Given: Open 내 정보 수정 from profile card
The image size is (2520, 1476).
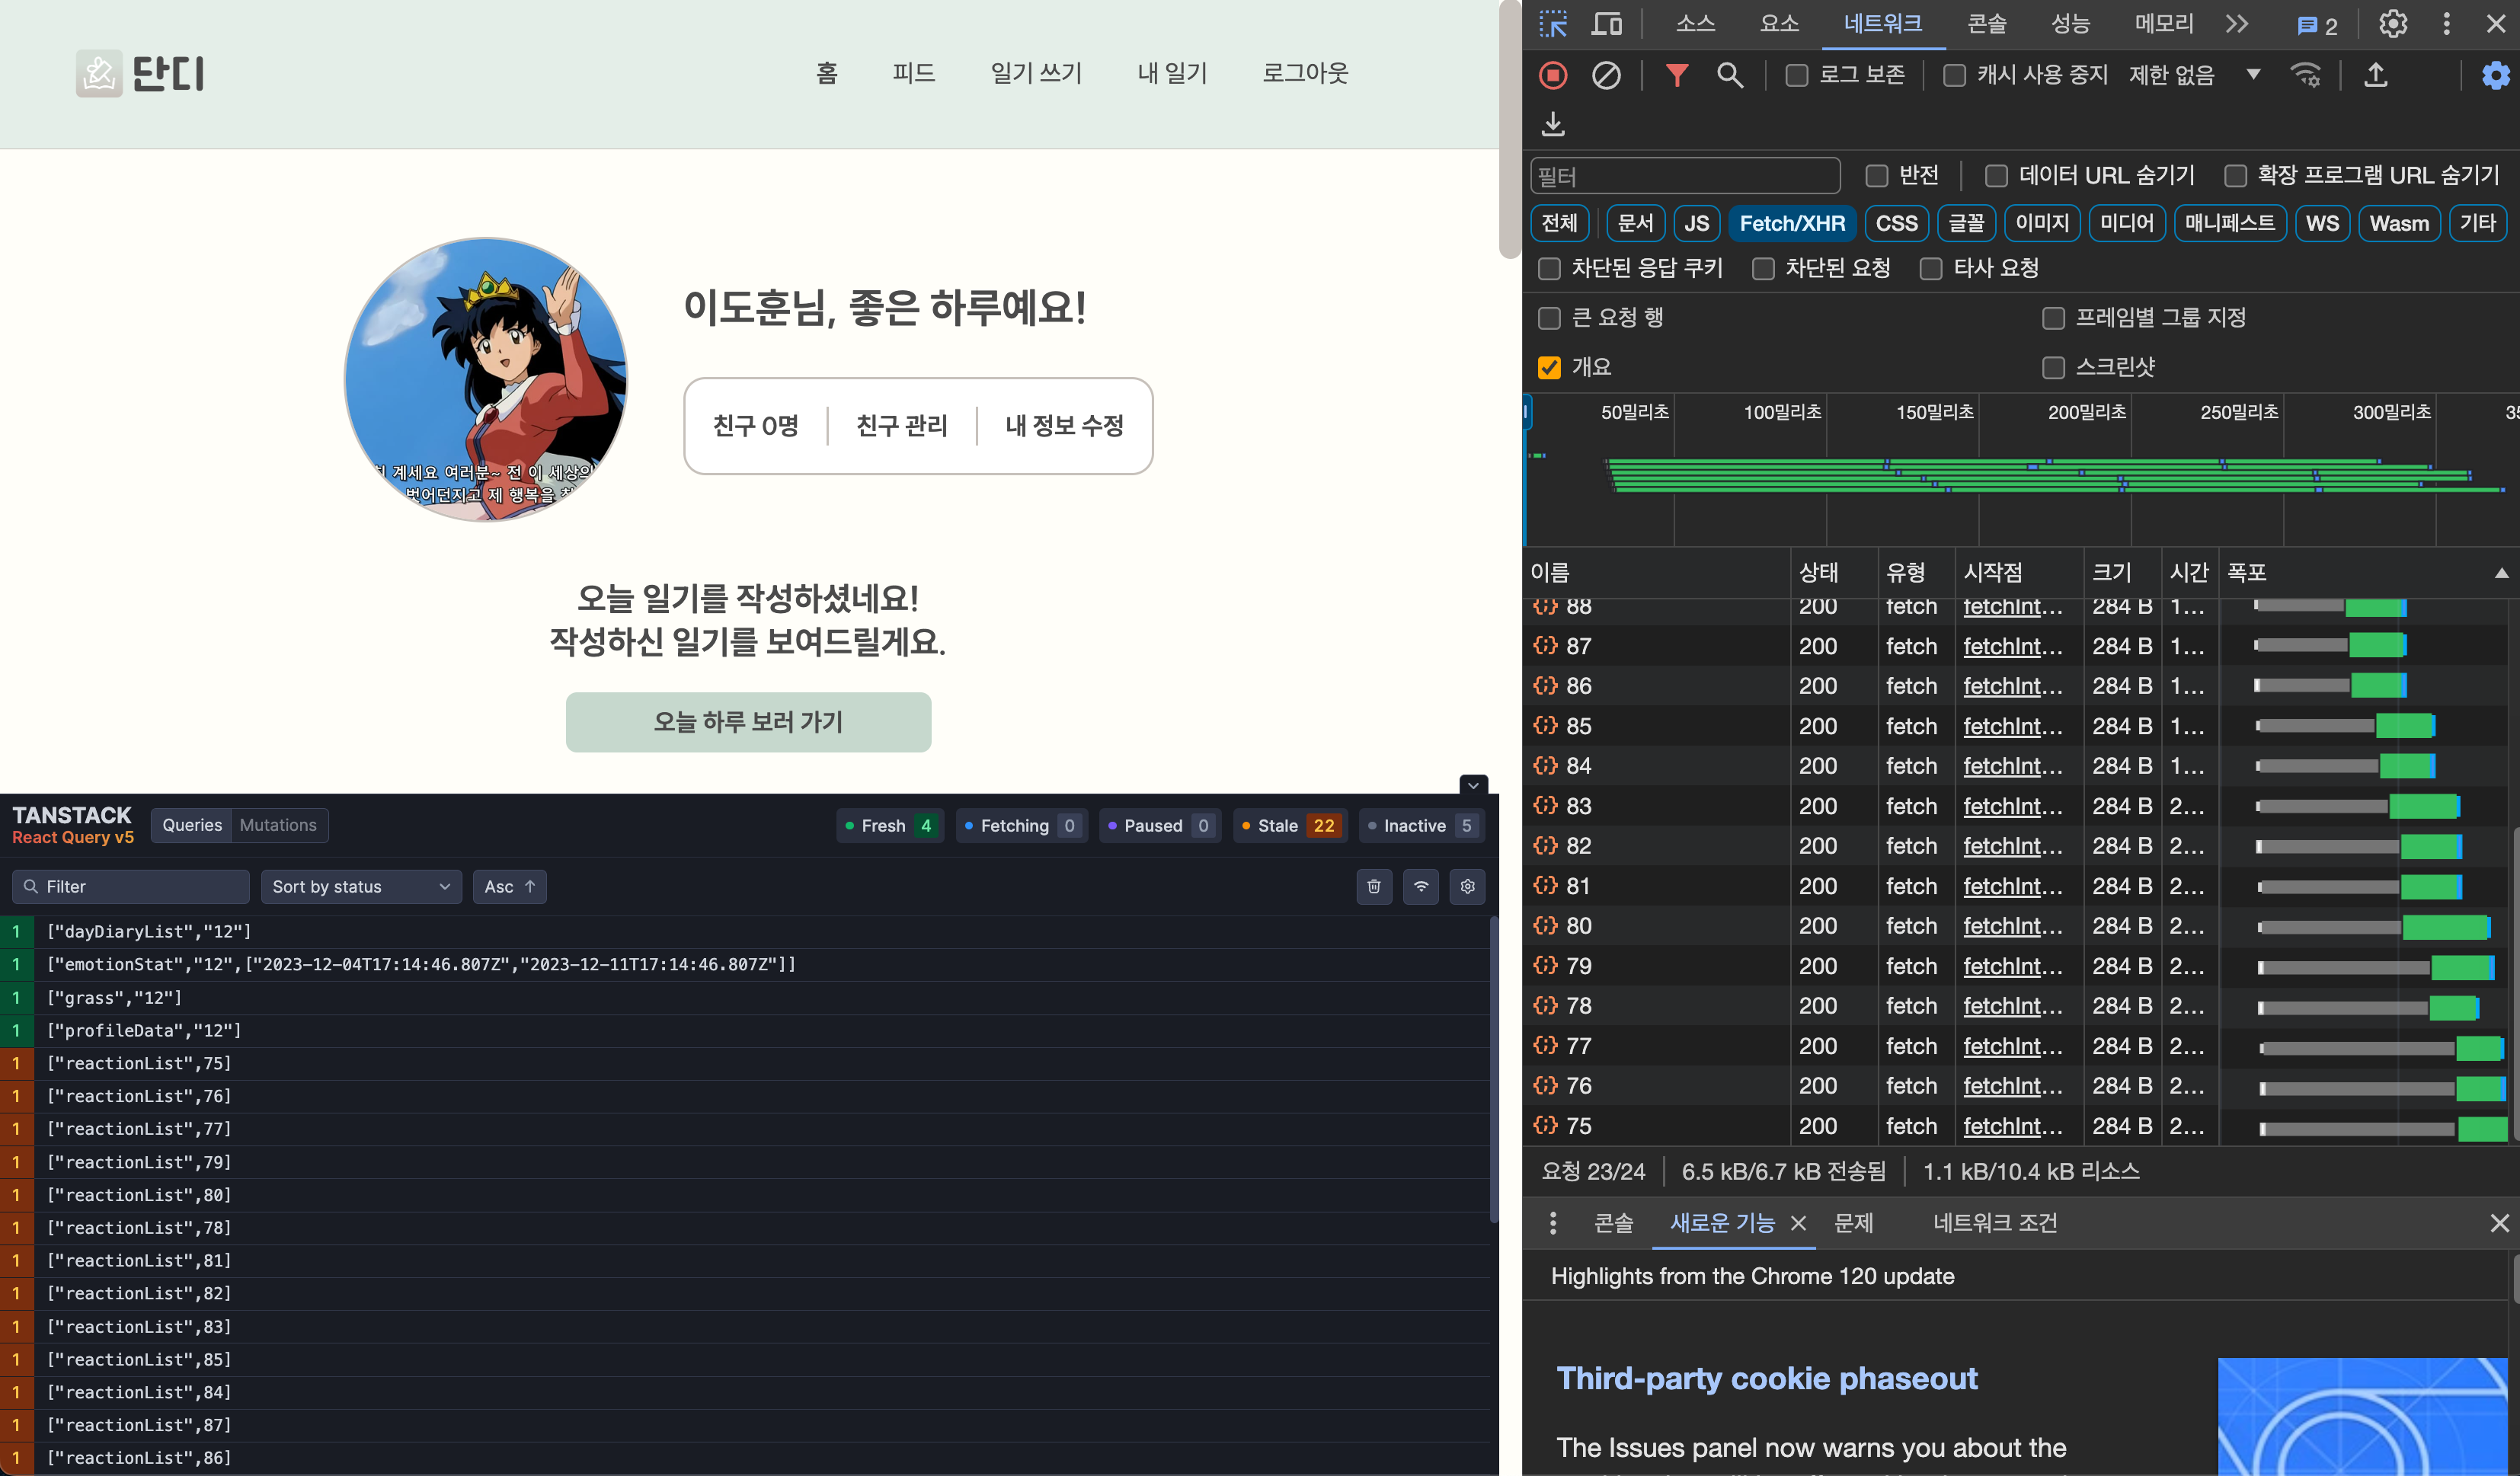Looking at the screenshot, I should [x=1064, y=426].
